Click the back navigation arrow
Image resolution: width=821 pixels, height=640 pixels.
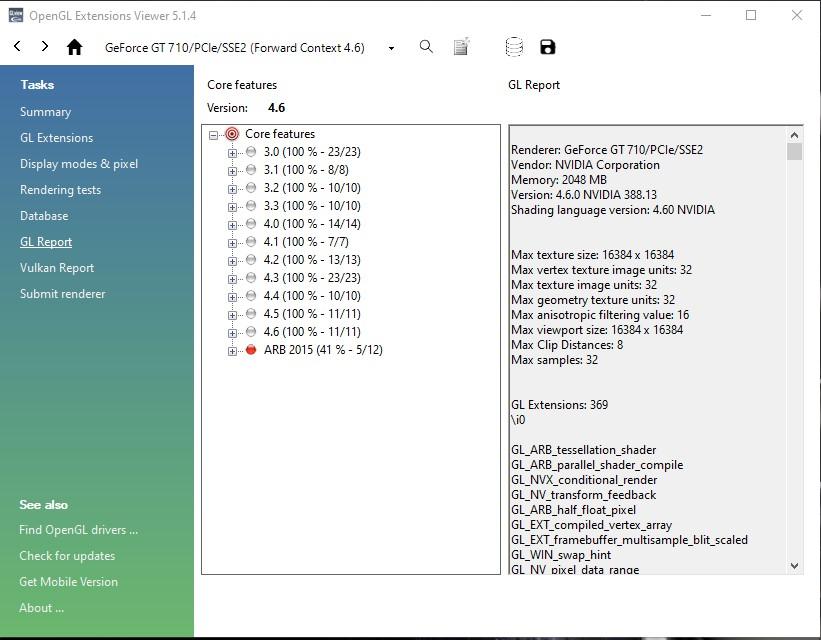(17, 47)
